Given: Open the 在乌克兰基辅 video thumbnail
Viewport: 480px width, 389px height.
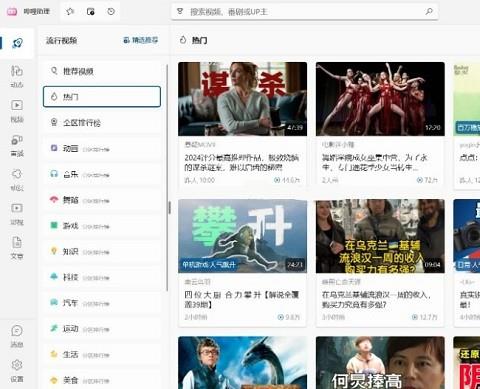Looking at the screenshot, I should pos(380,236).
